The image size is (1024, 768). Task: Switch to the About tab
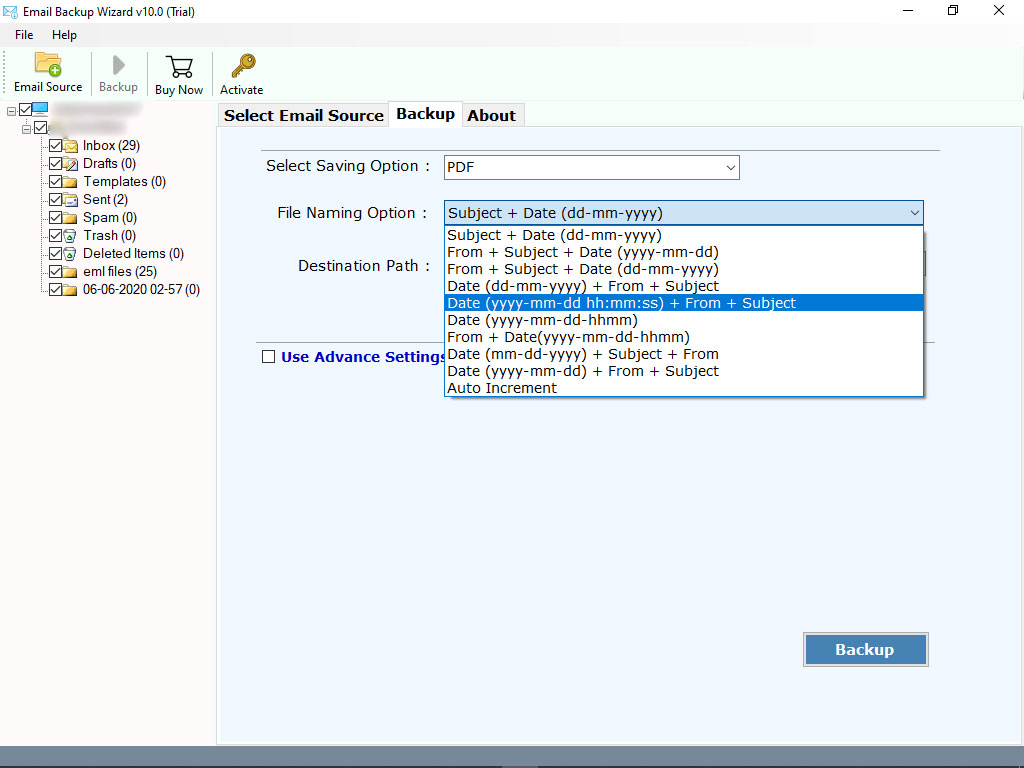click(492, 116)
